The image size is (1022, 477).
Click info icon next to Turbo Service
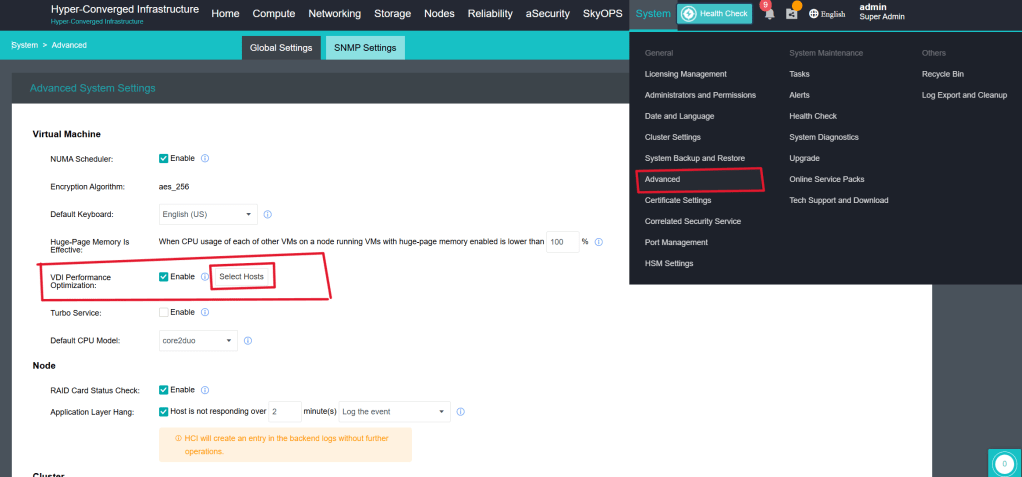click(205, 312)
